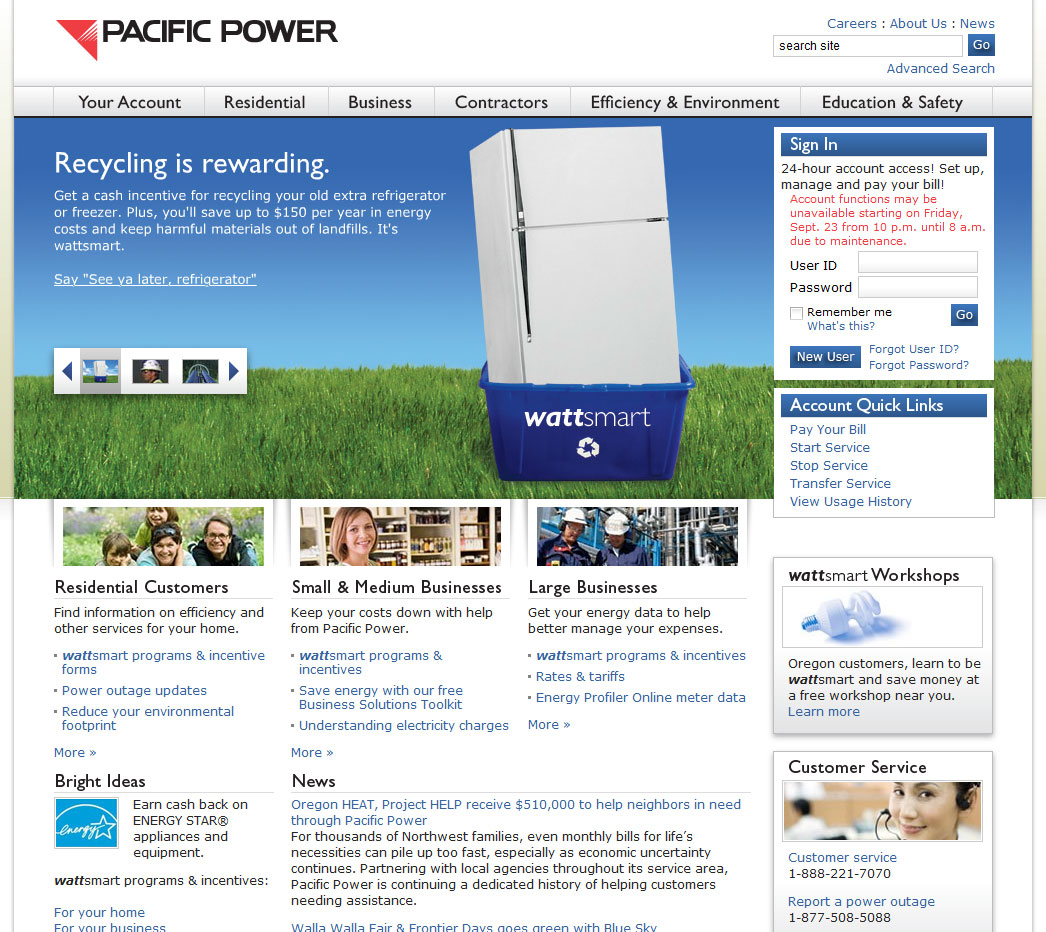Open Stop Service quick link
The image size is (1046, 932).
pyautogui.click(x=829, y=466)
